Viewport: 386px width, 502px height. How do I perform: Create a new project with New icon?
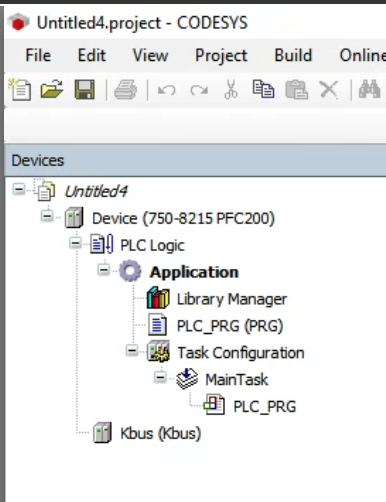point(20,89)
